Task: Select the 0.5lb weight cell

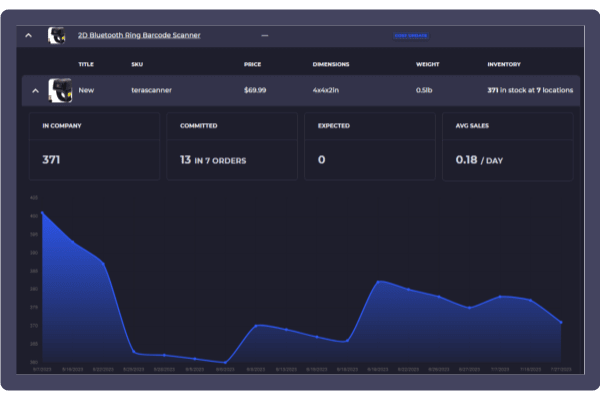Action: pyautogui.click(x=424, y=90)
